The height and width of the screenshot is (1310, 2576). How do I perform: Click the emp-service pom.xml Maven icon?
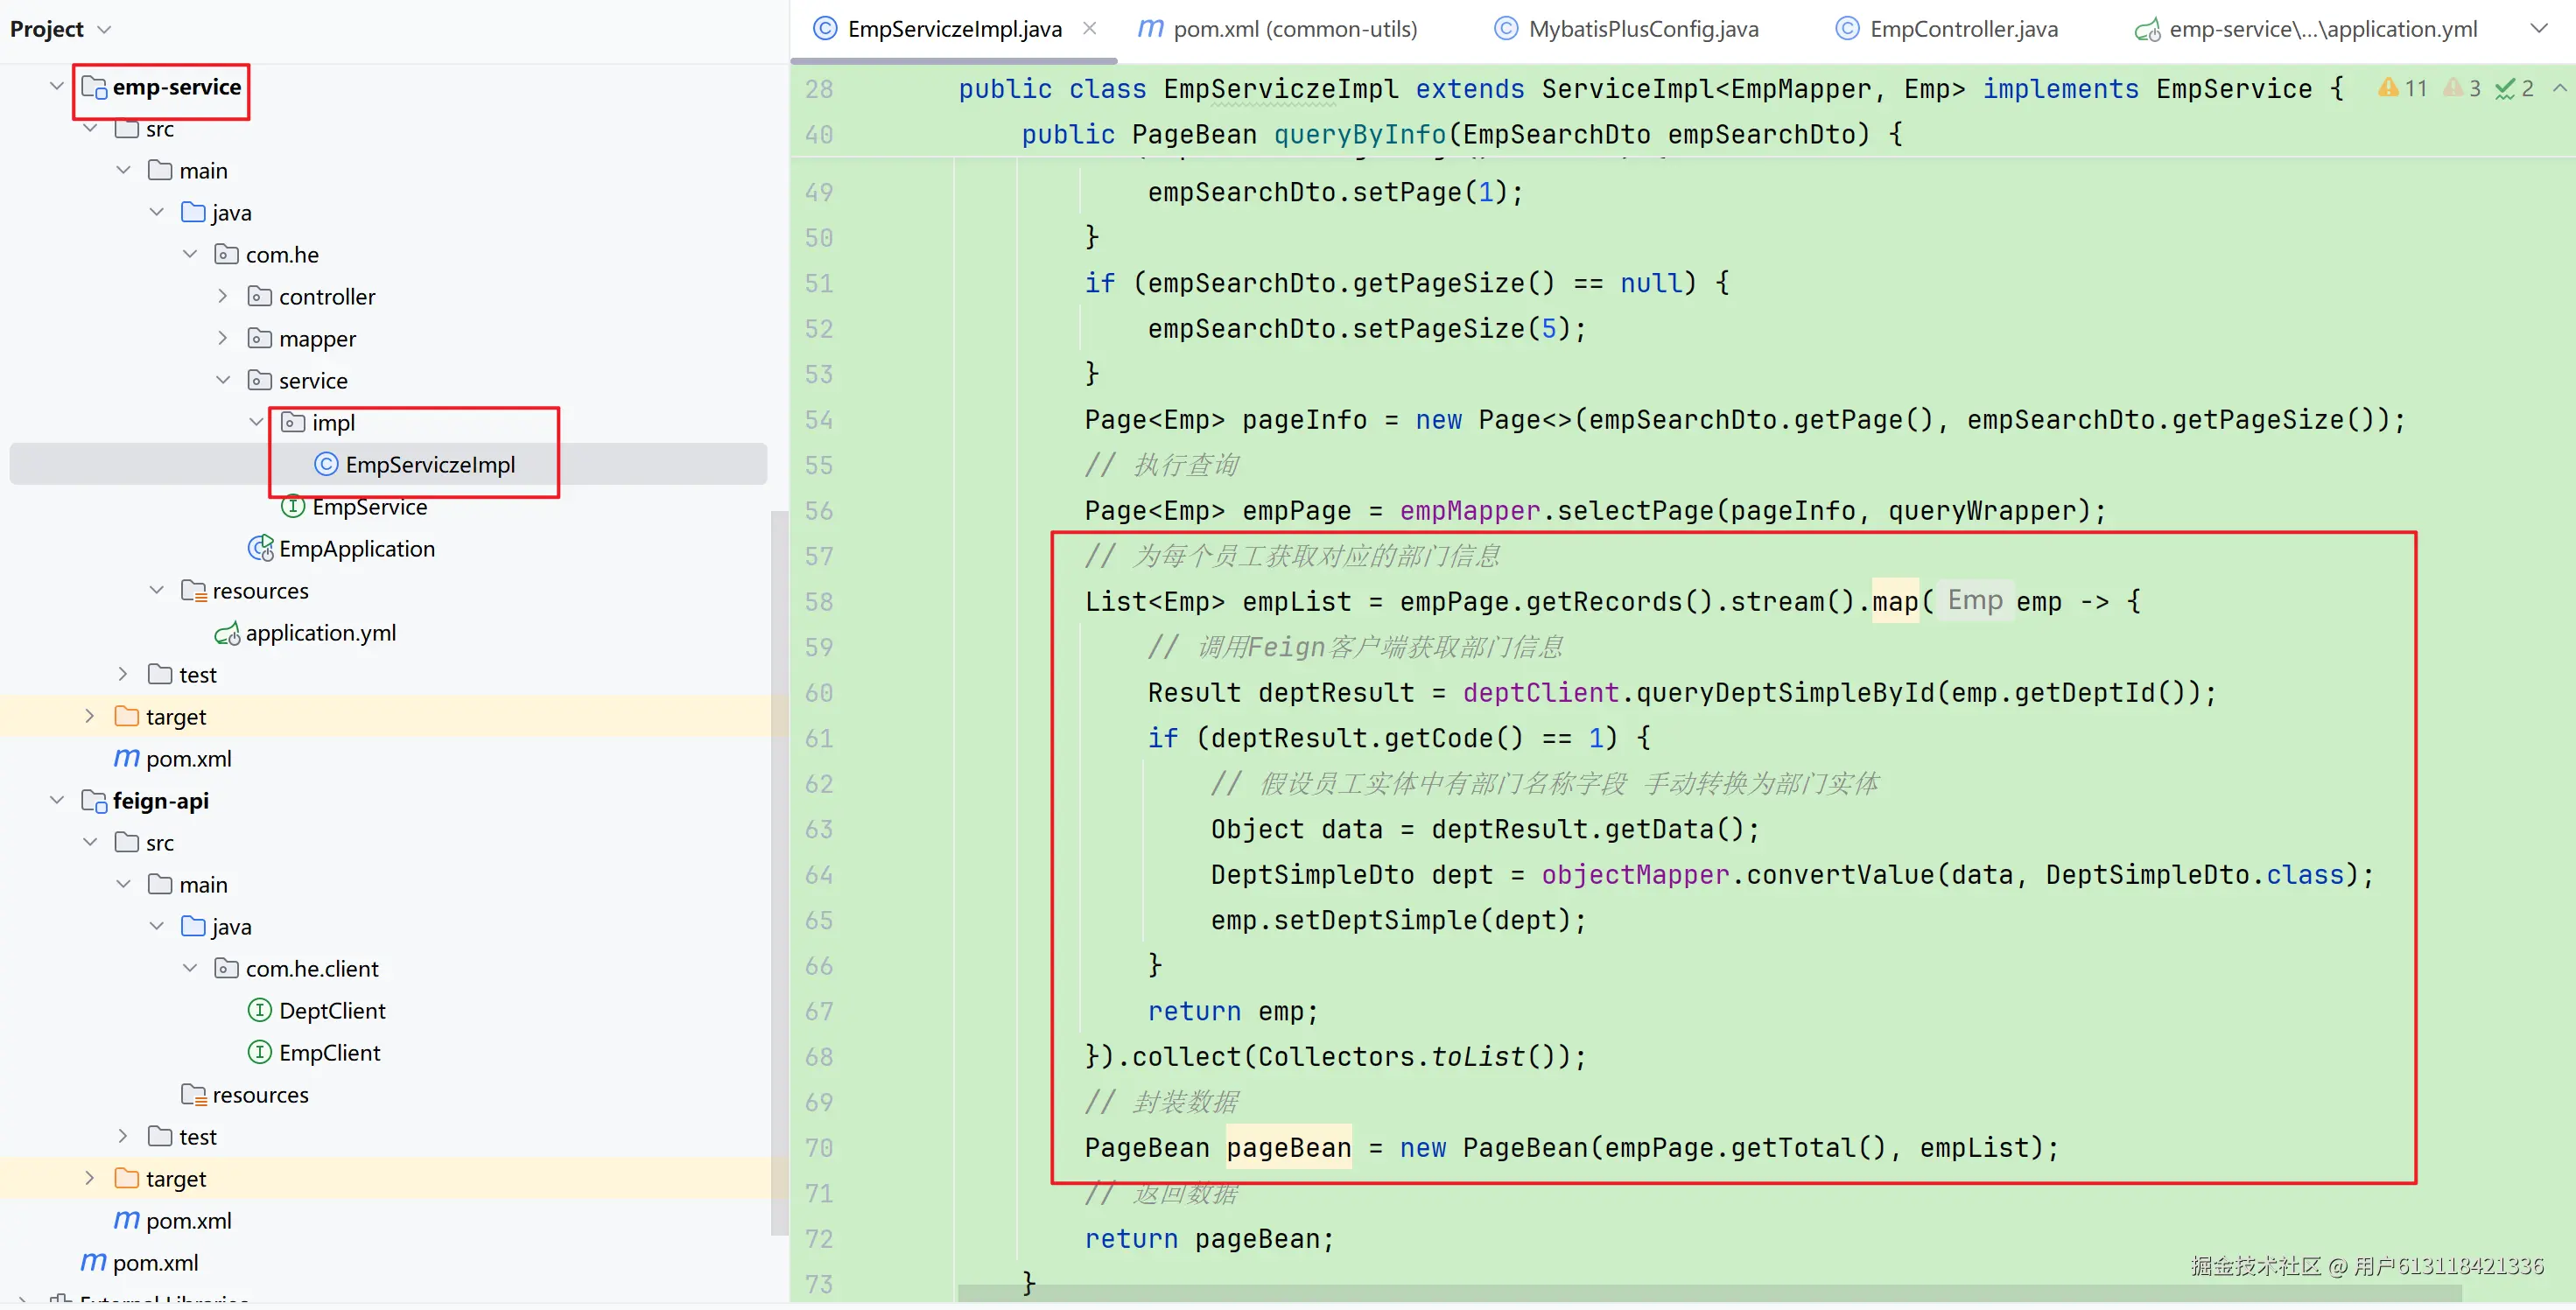pos(127,758)
